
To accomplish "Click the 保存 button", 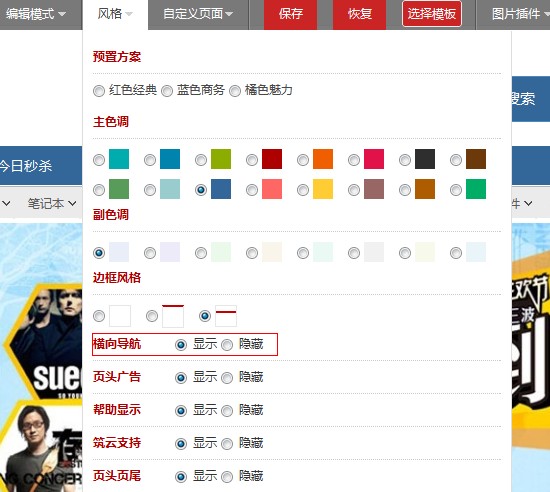I will 290,14.
